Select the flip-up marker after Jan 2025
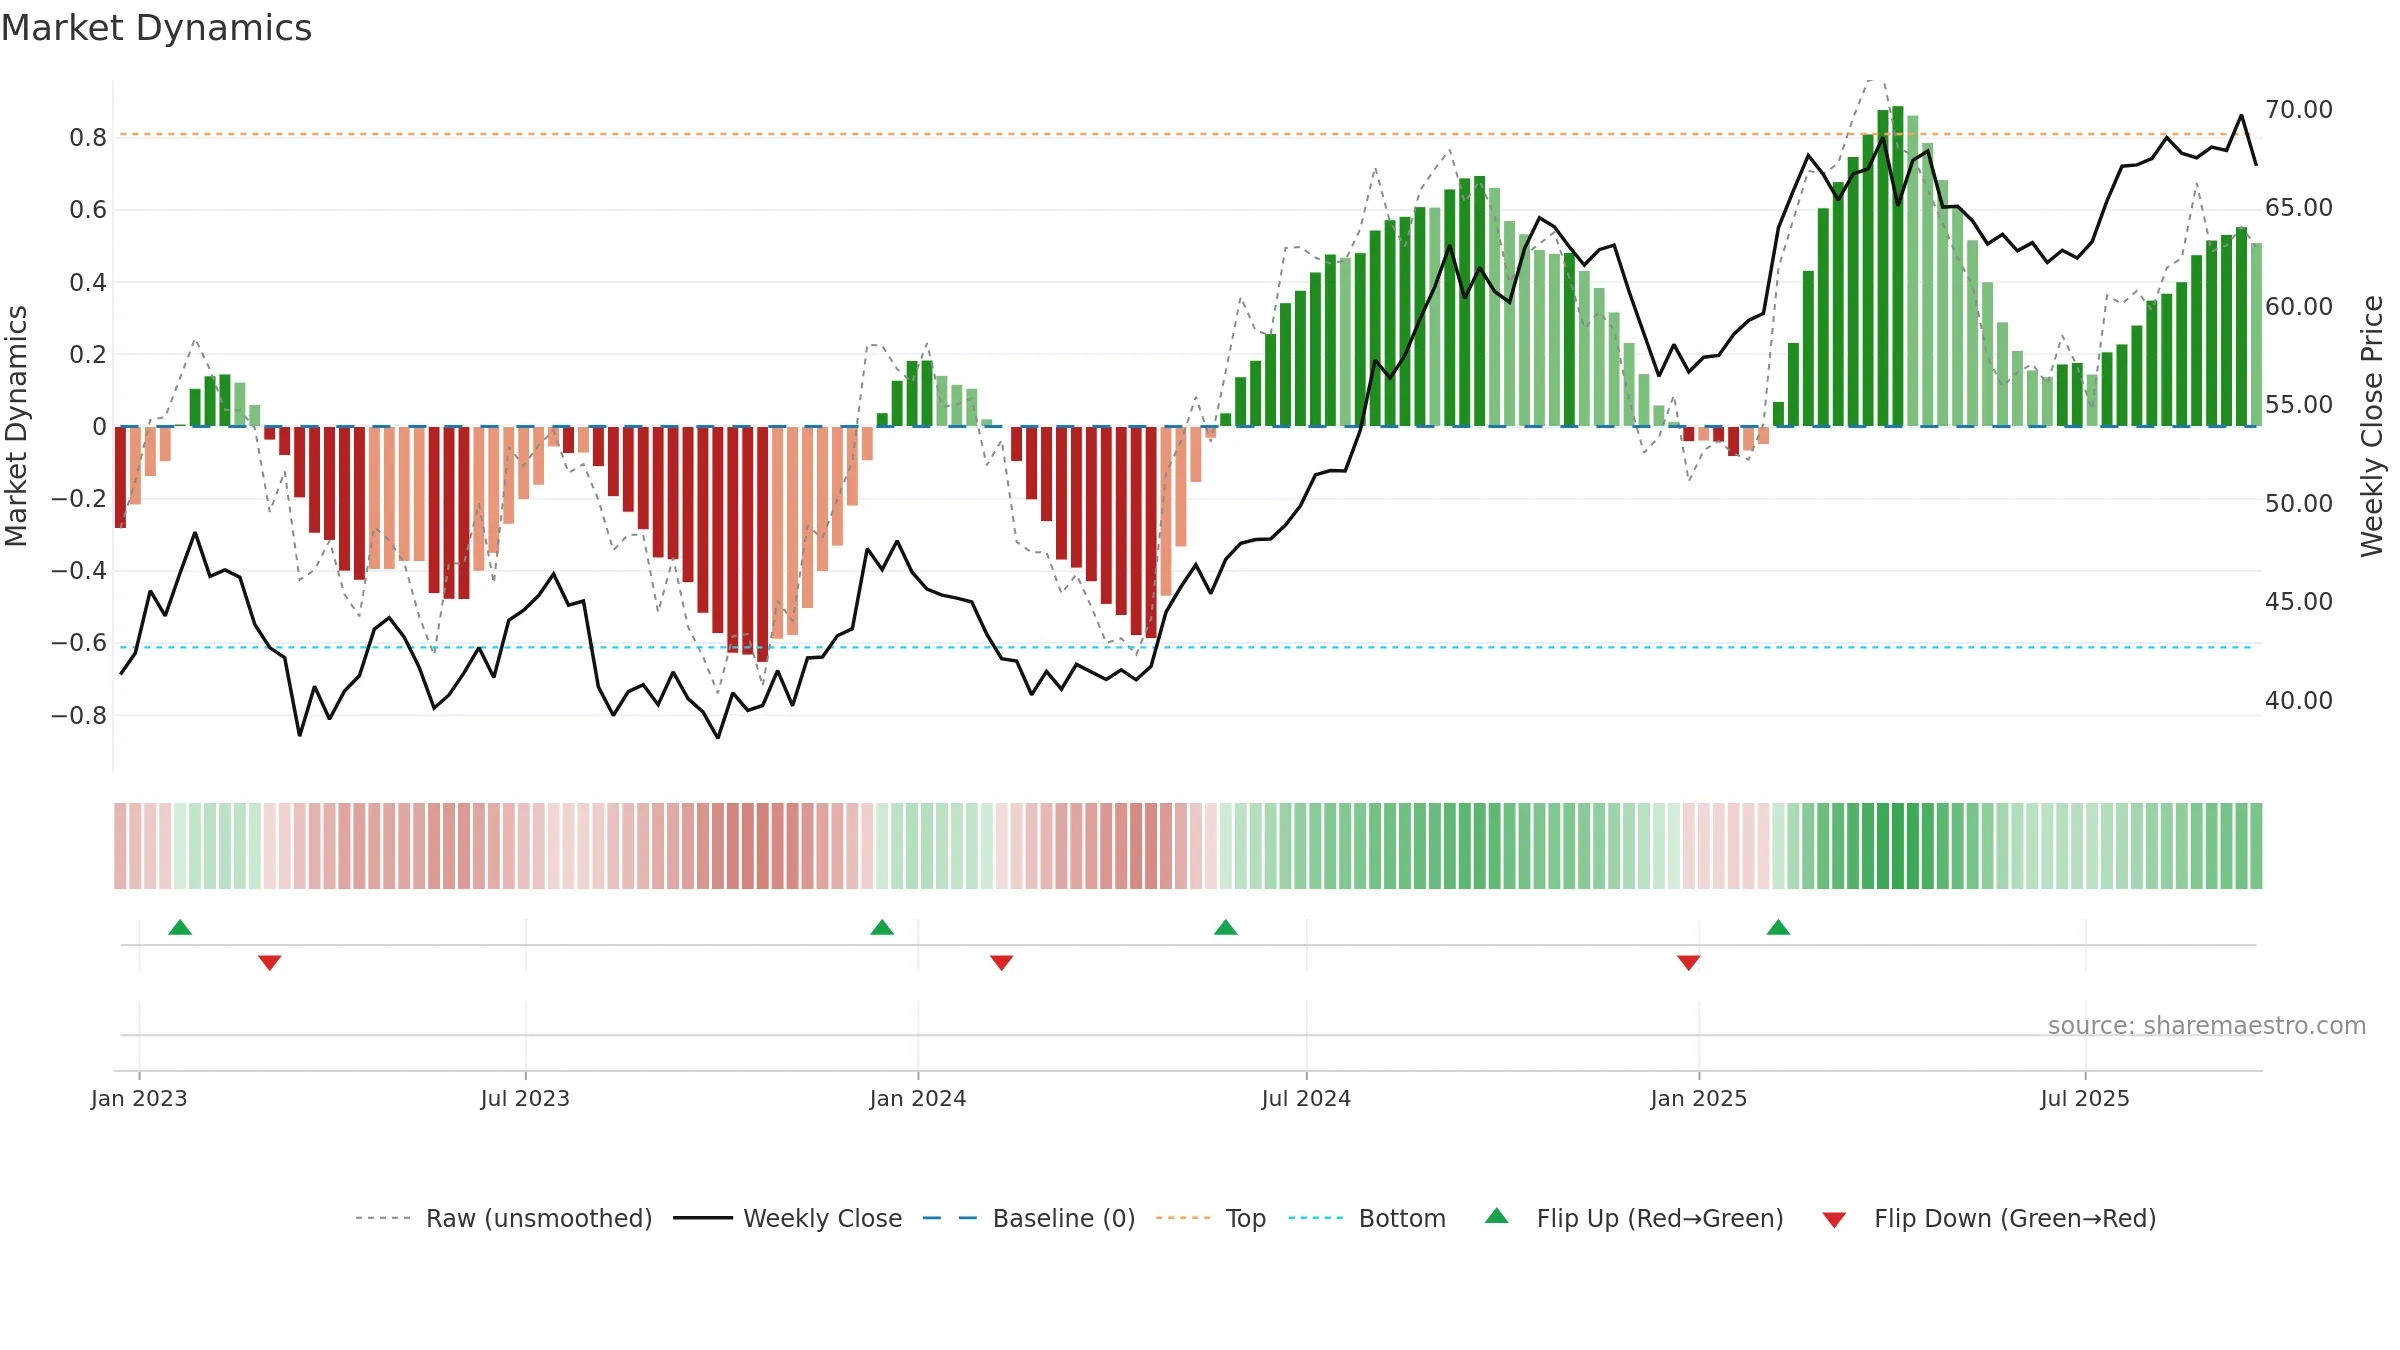The image size is (2400, 1350). (1778, 927)
